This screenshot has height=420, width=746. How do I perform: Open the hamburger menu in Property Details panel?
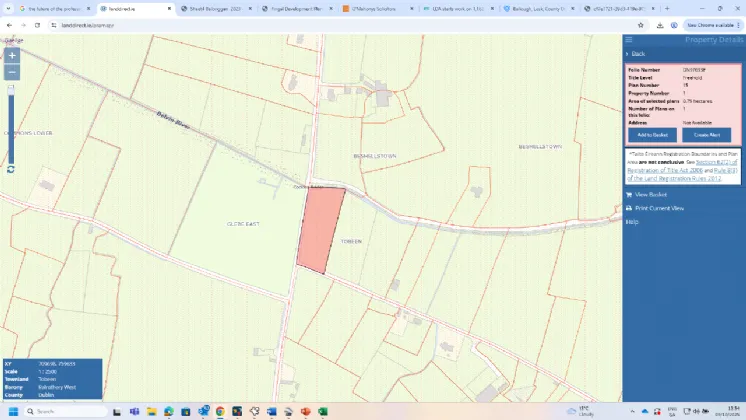point(629,40)
